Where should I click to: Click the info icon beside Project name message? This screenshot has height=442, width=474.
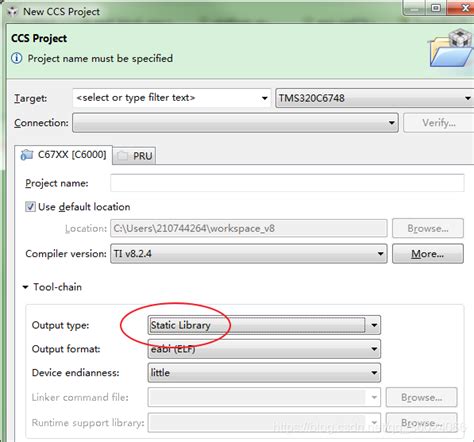tap(17, 58)
